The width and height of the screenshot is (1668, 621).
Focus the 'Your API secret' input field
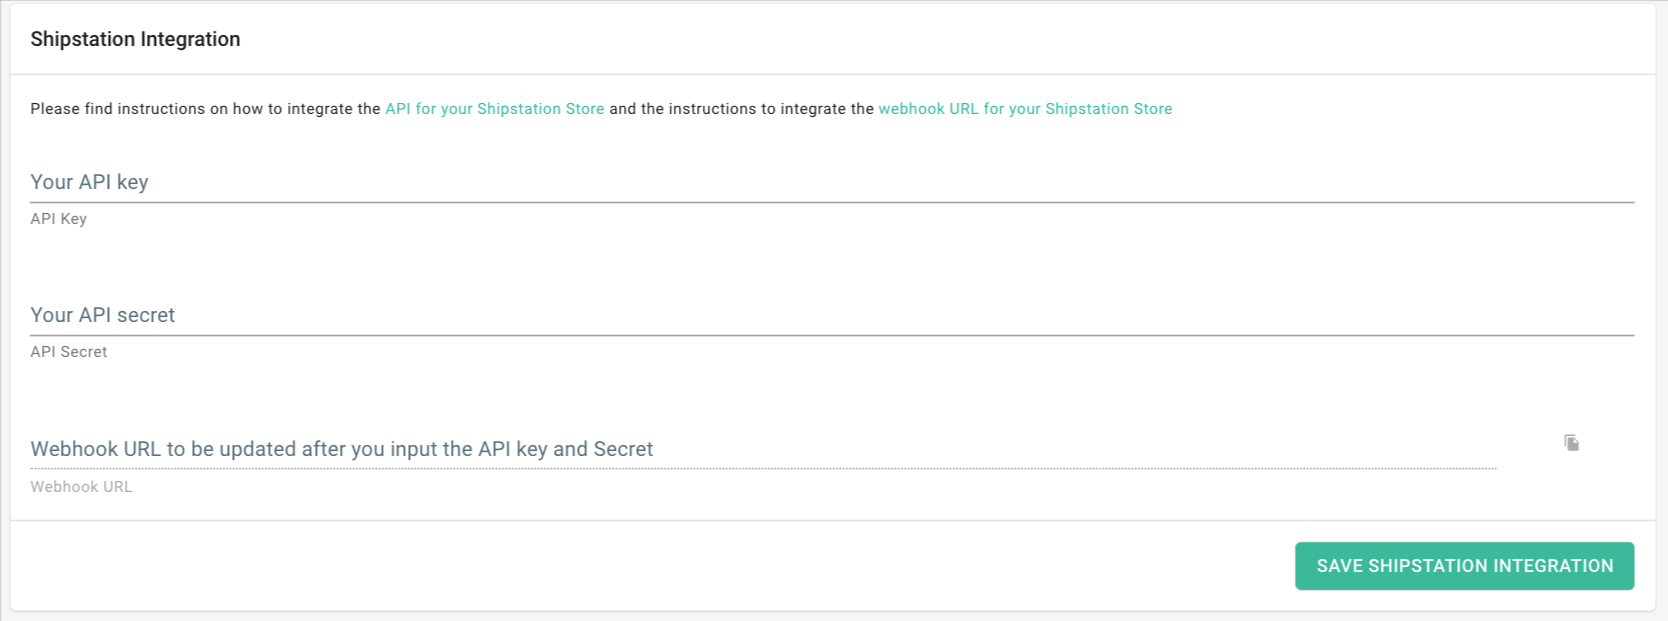832,315
